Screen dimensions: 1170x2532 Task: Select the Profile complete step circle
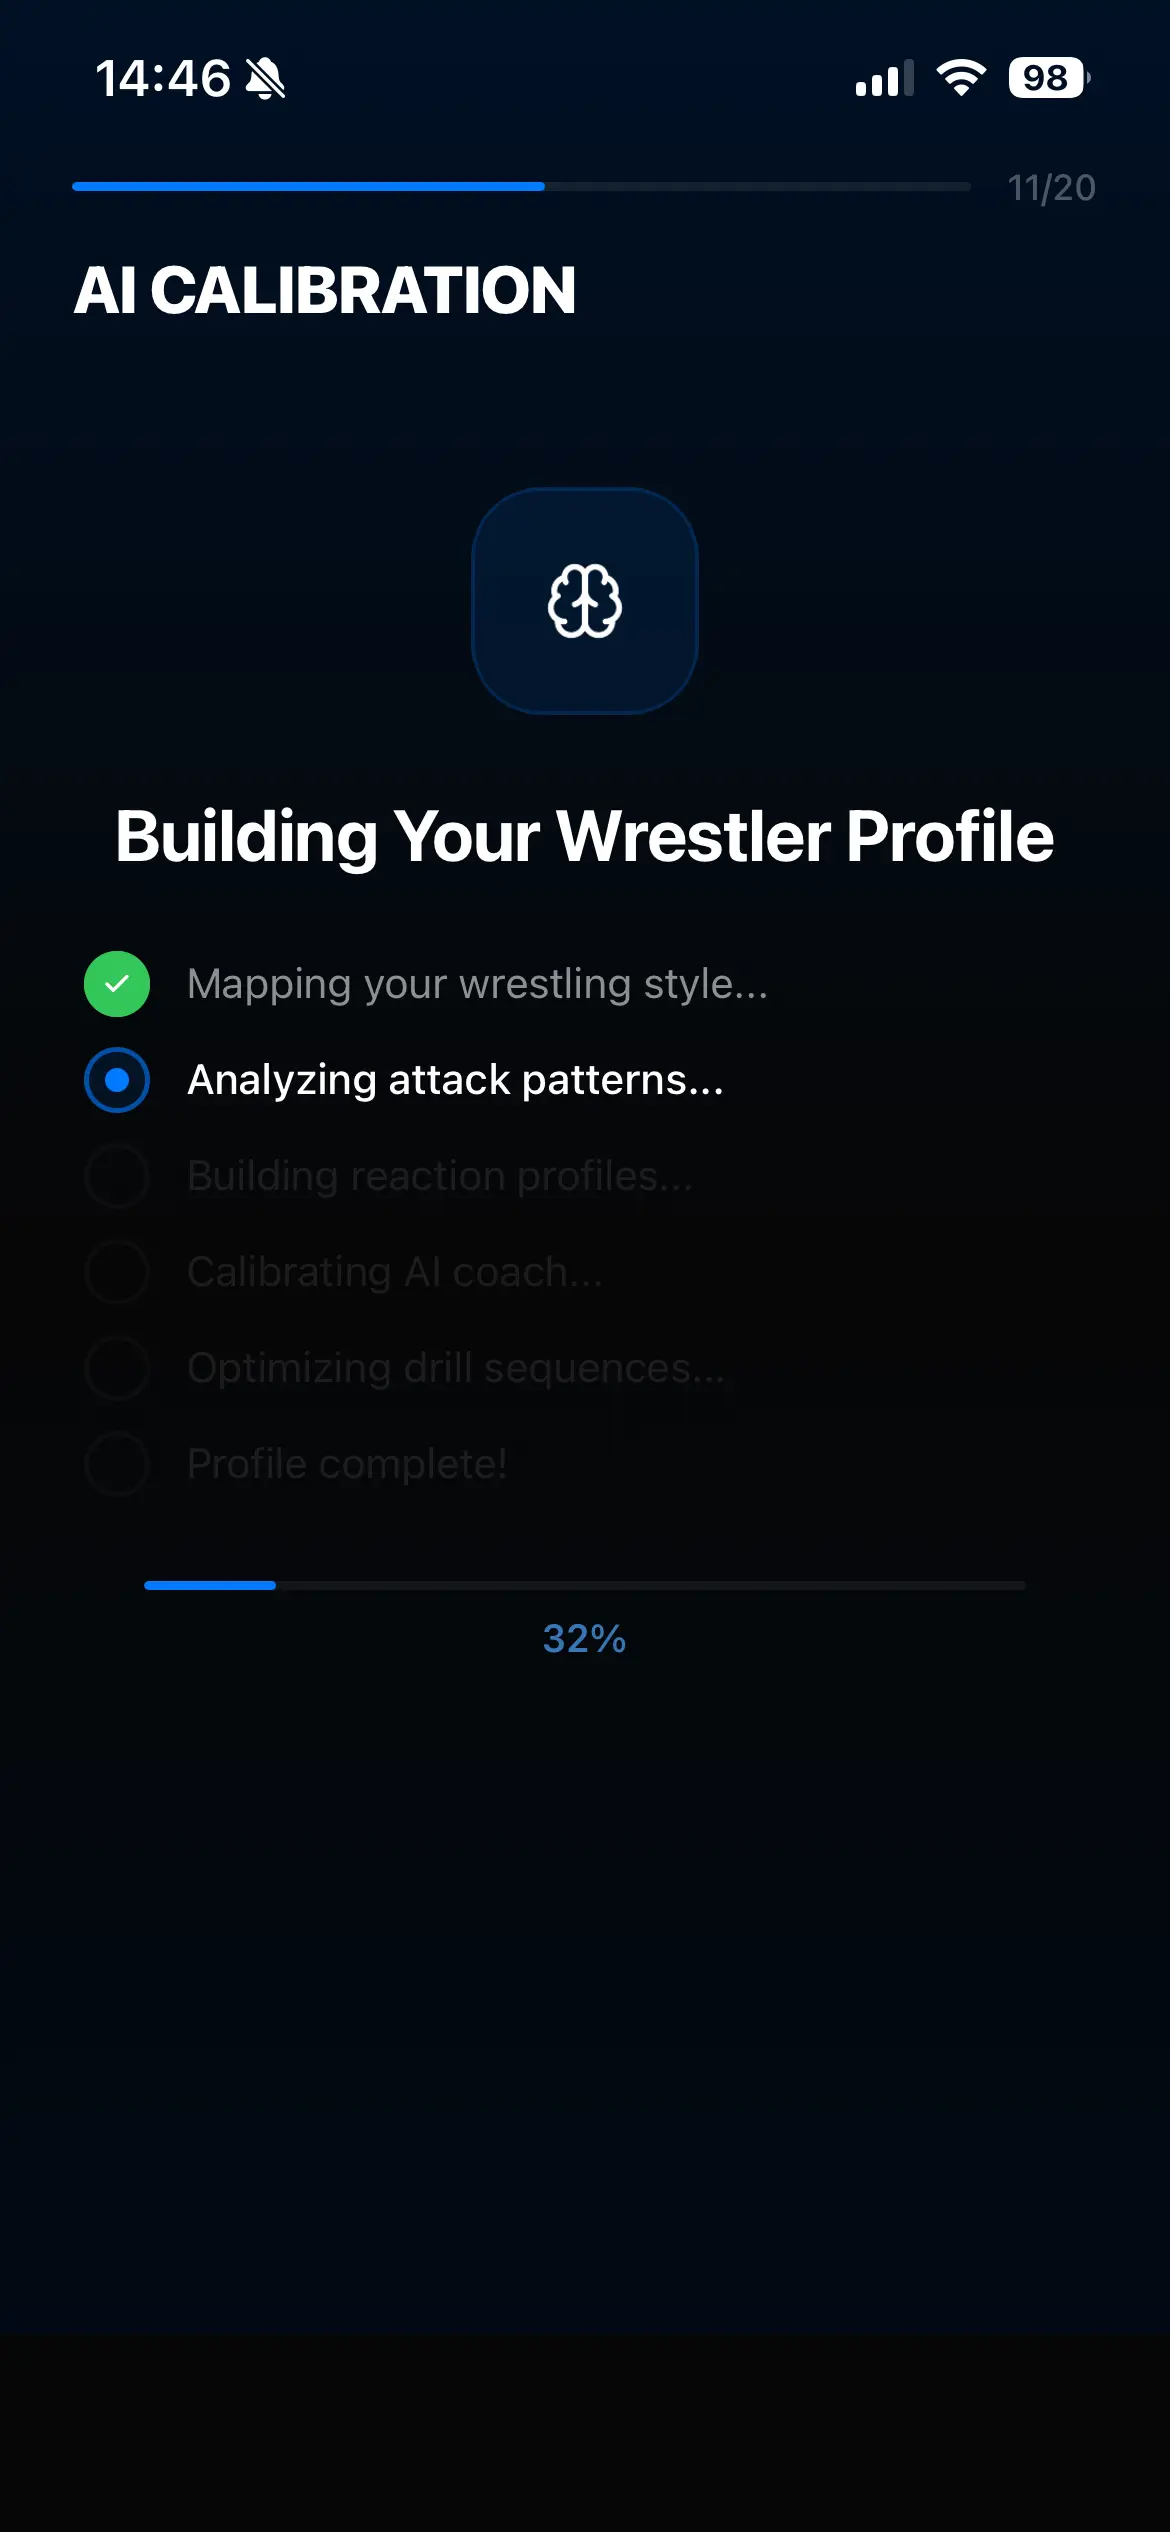point(117,1464)
